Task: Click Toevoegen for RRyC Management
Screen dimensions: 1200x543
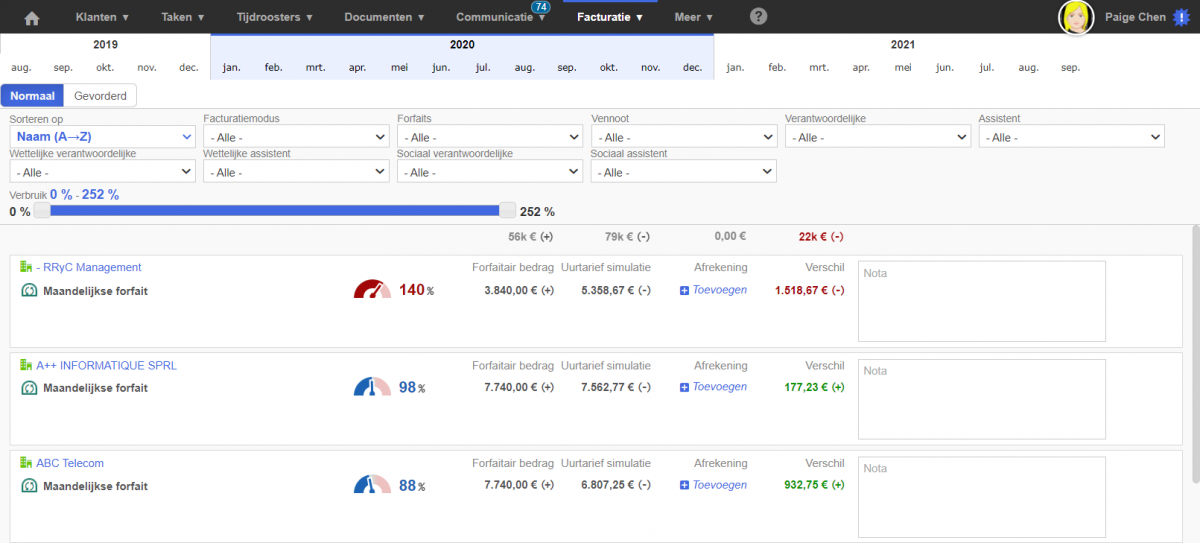Action: (x=718, y=290)
